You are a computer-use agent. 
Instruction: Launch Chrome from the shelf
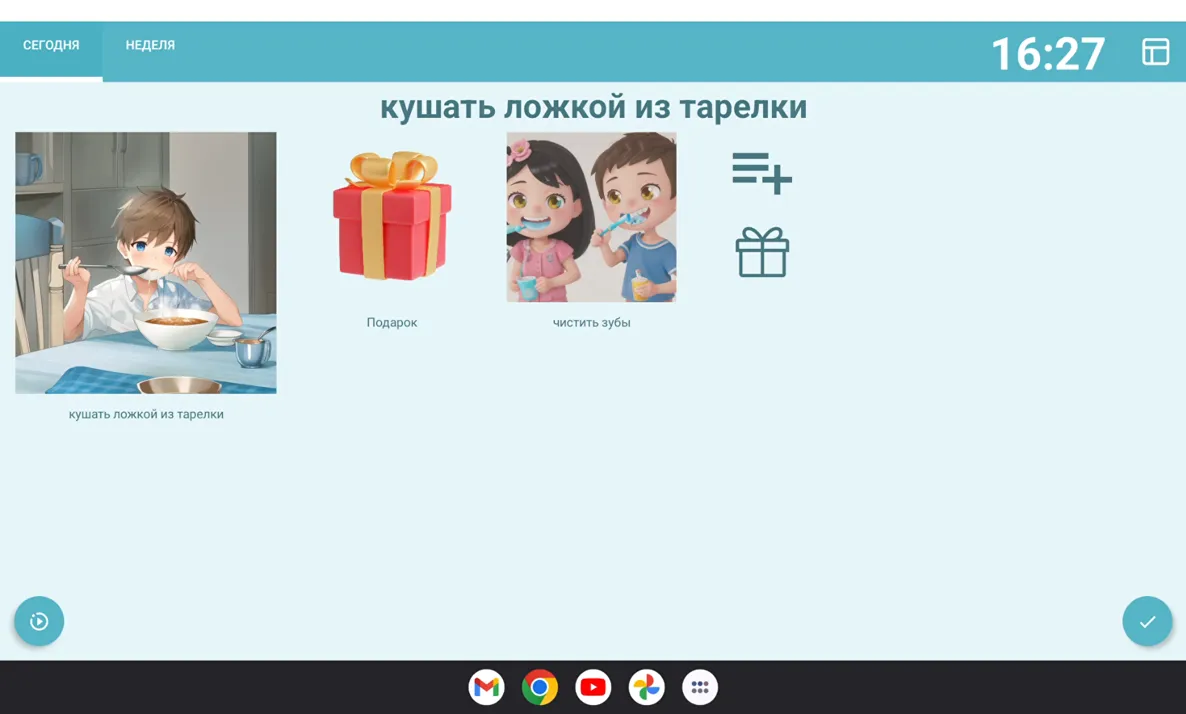(x=539, y=688)
